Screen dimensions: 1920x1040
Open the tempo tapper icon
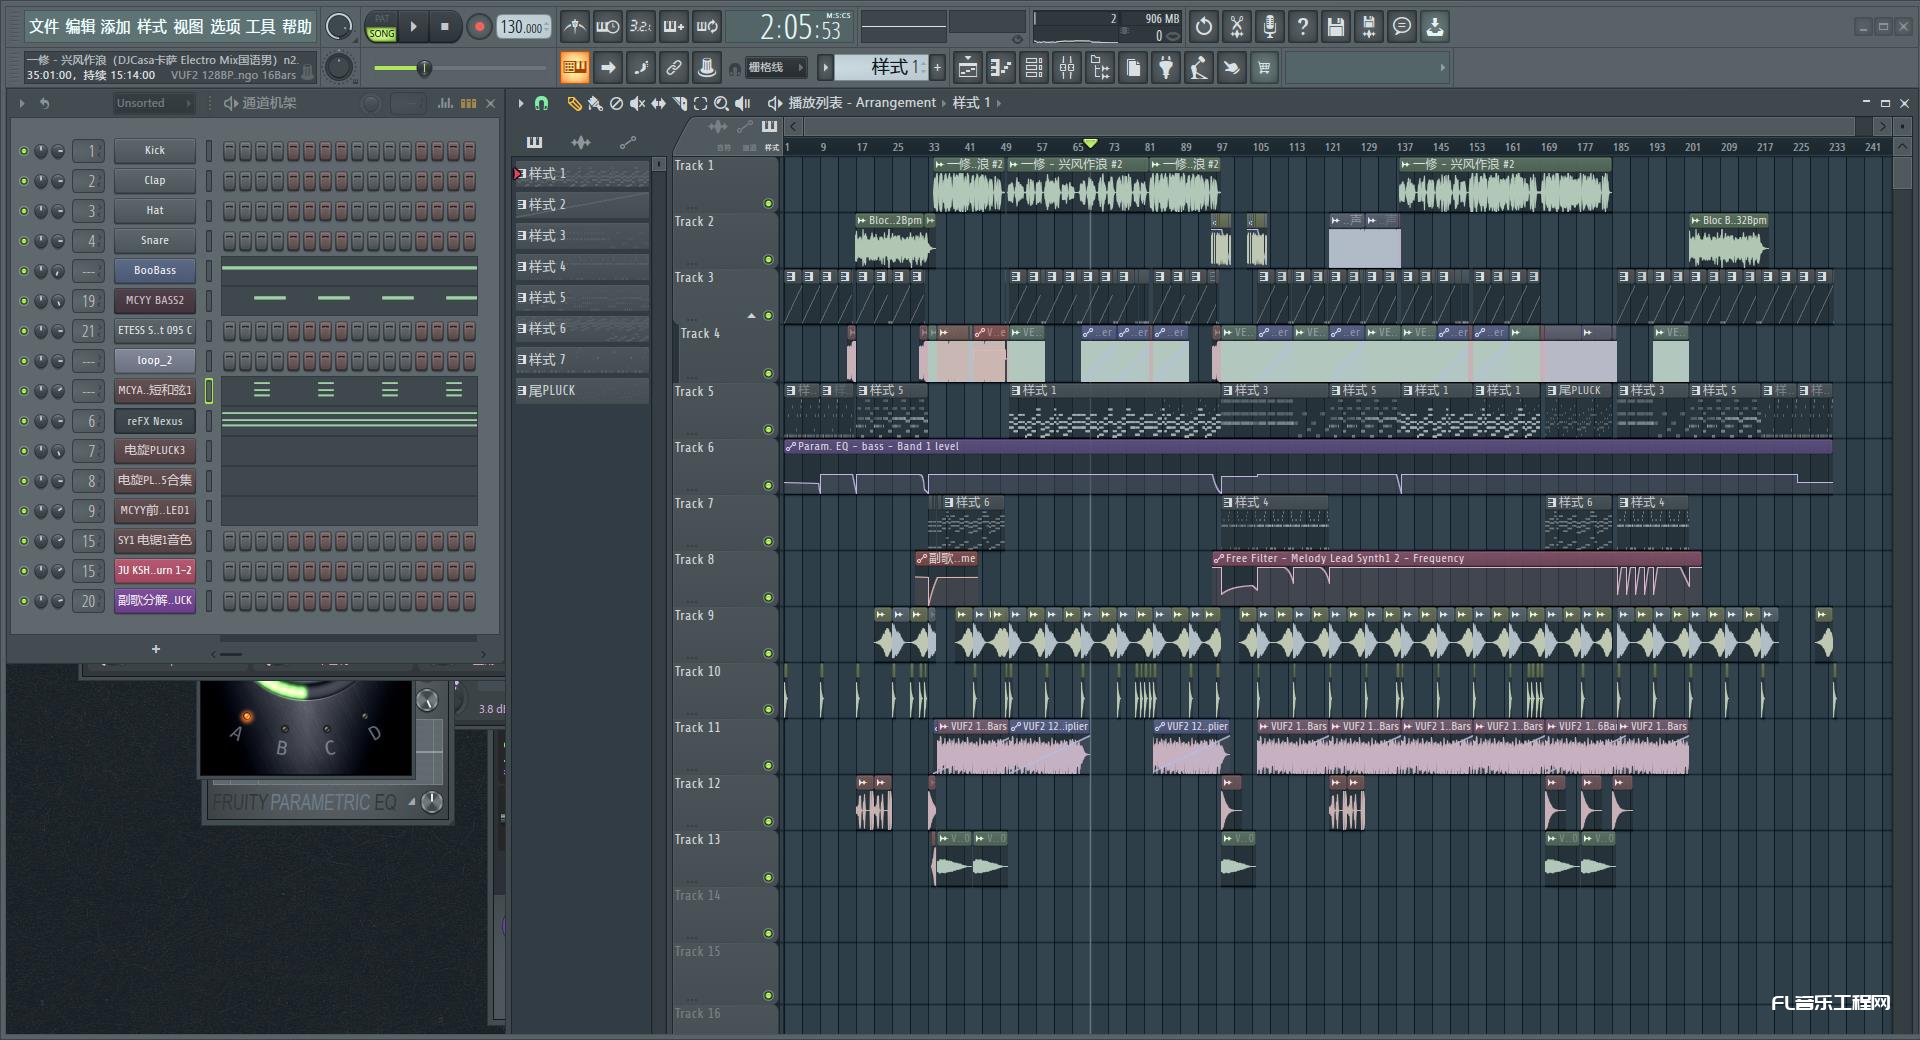[x=1199, y=67]
